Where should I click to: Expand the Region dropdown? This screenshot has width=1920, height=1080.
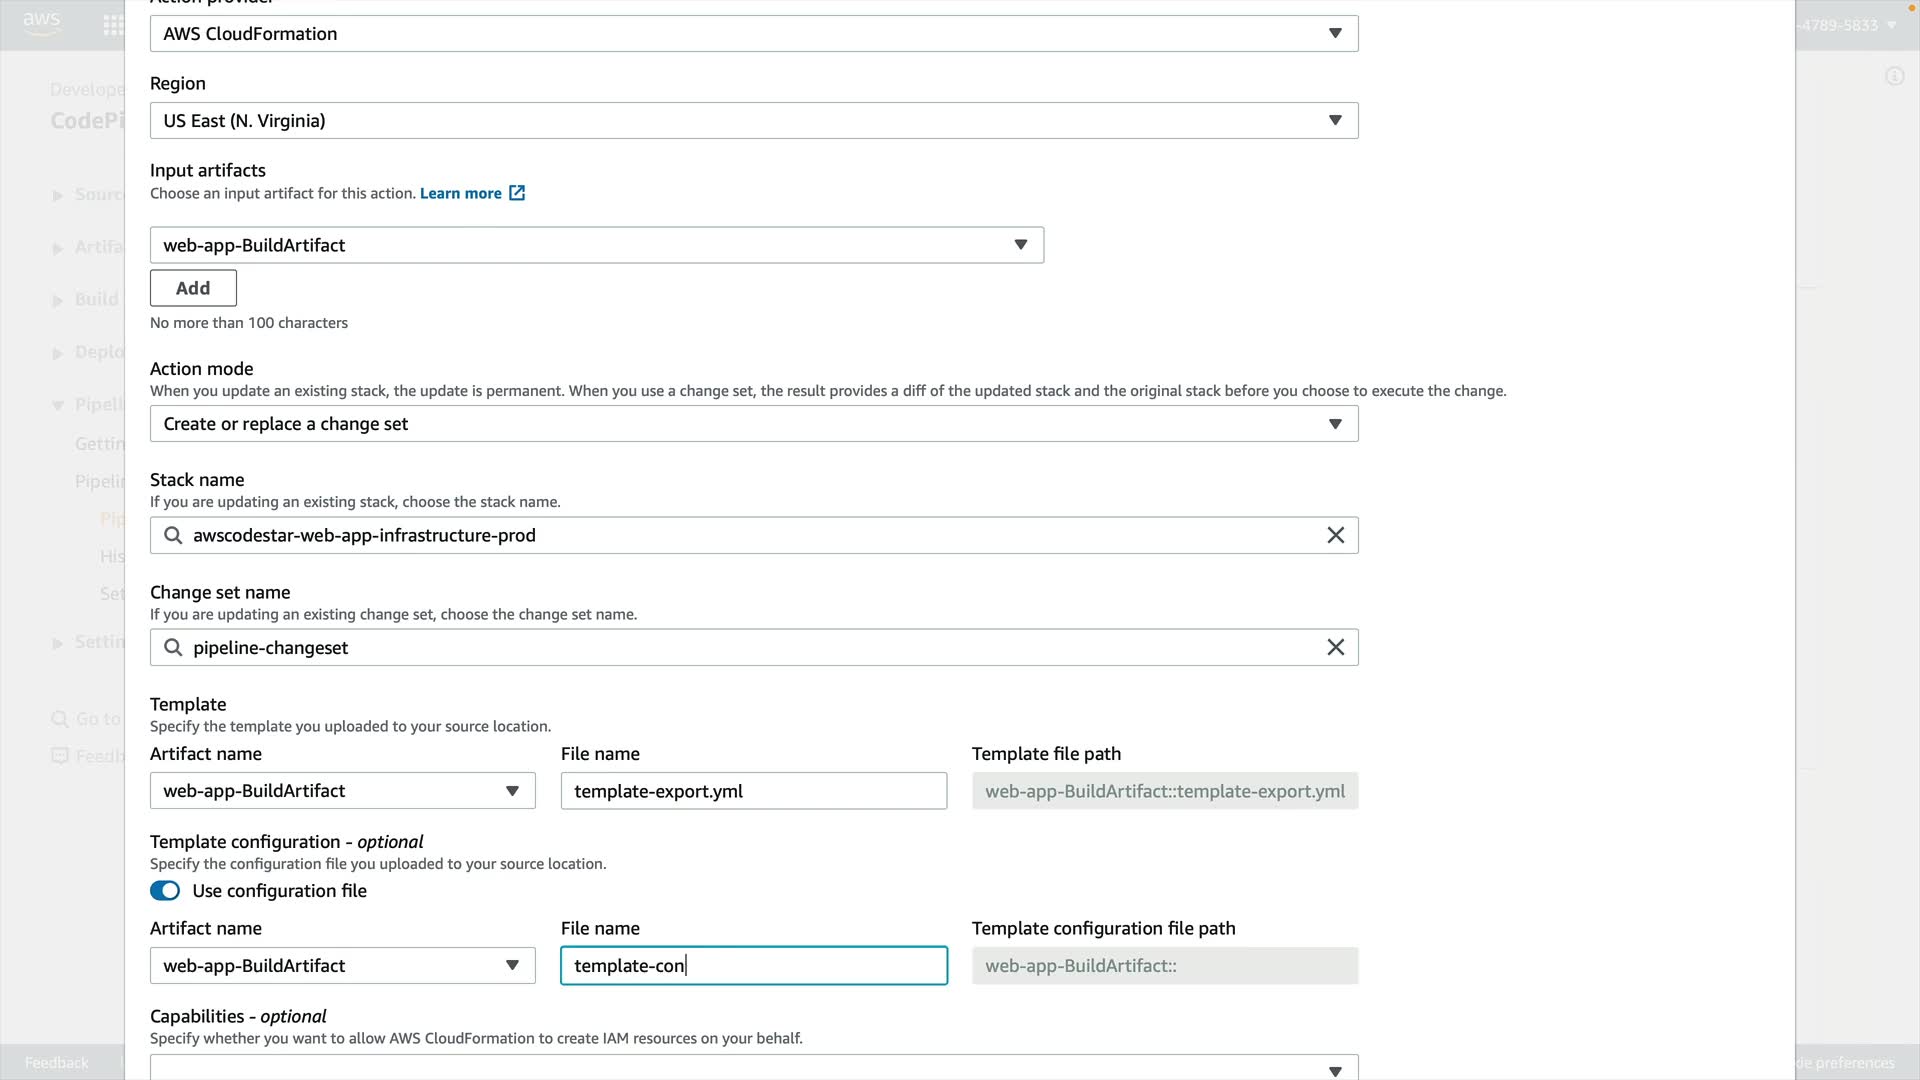(753, 120)
